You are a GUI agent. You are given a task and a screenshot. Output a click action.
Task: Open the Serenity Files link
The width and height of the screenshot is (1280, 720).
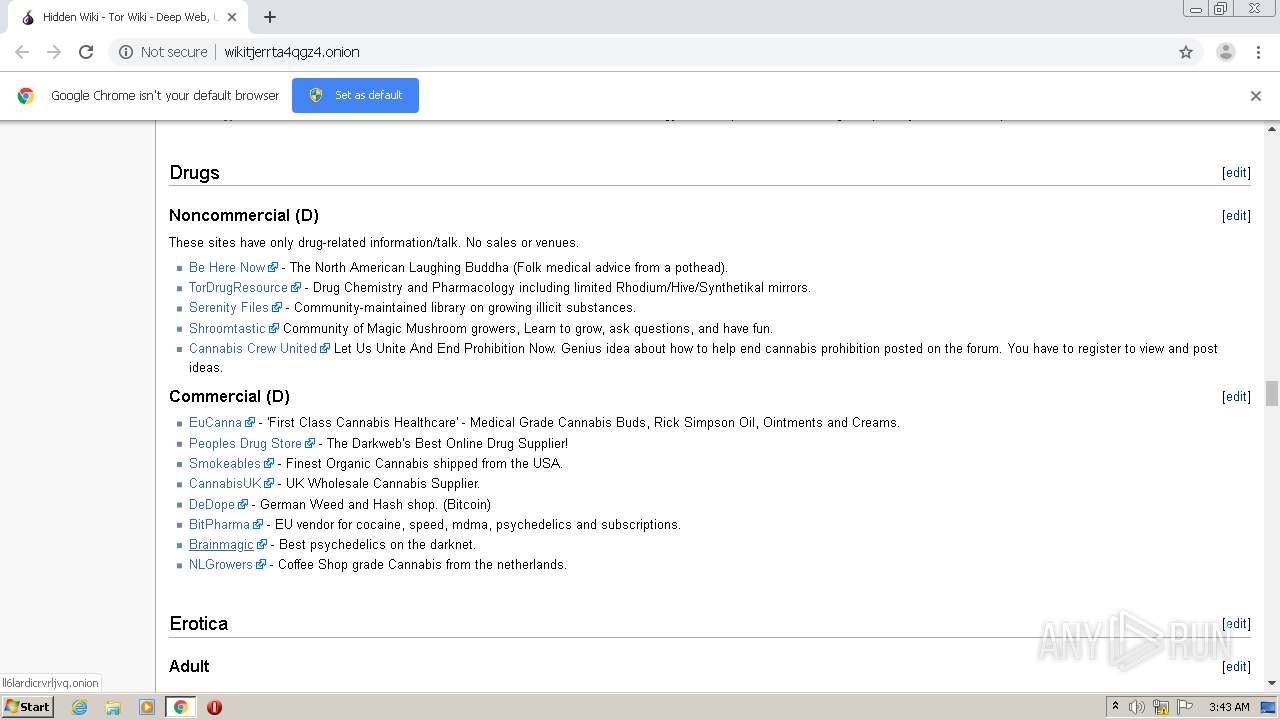pos(229,307)
